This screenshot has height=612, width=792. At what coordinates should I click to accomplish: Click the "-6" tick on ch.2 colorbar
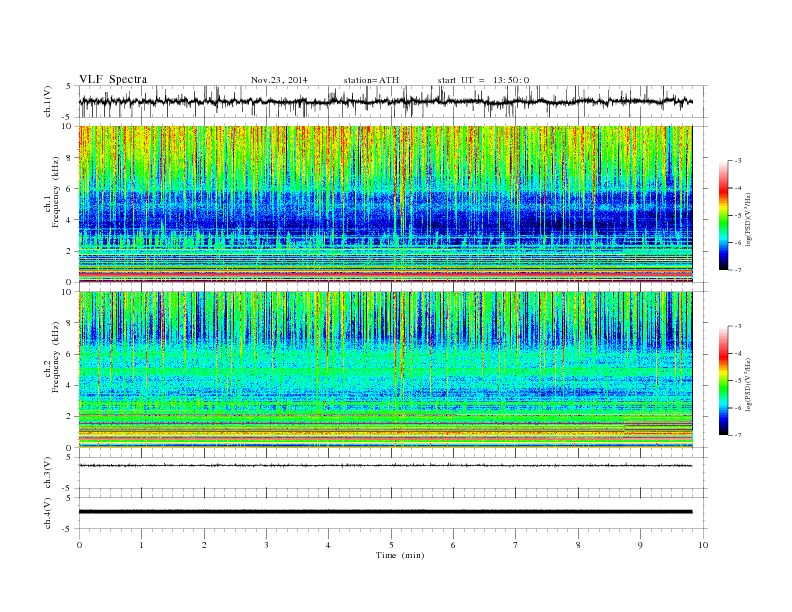click(738, 408)
